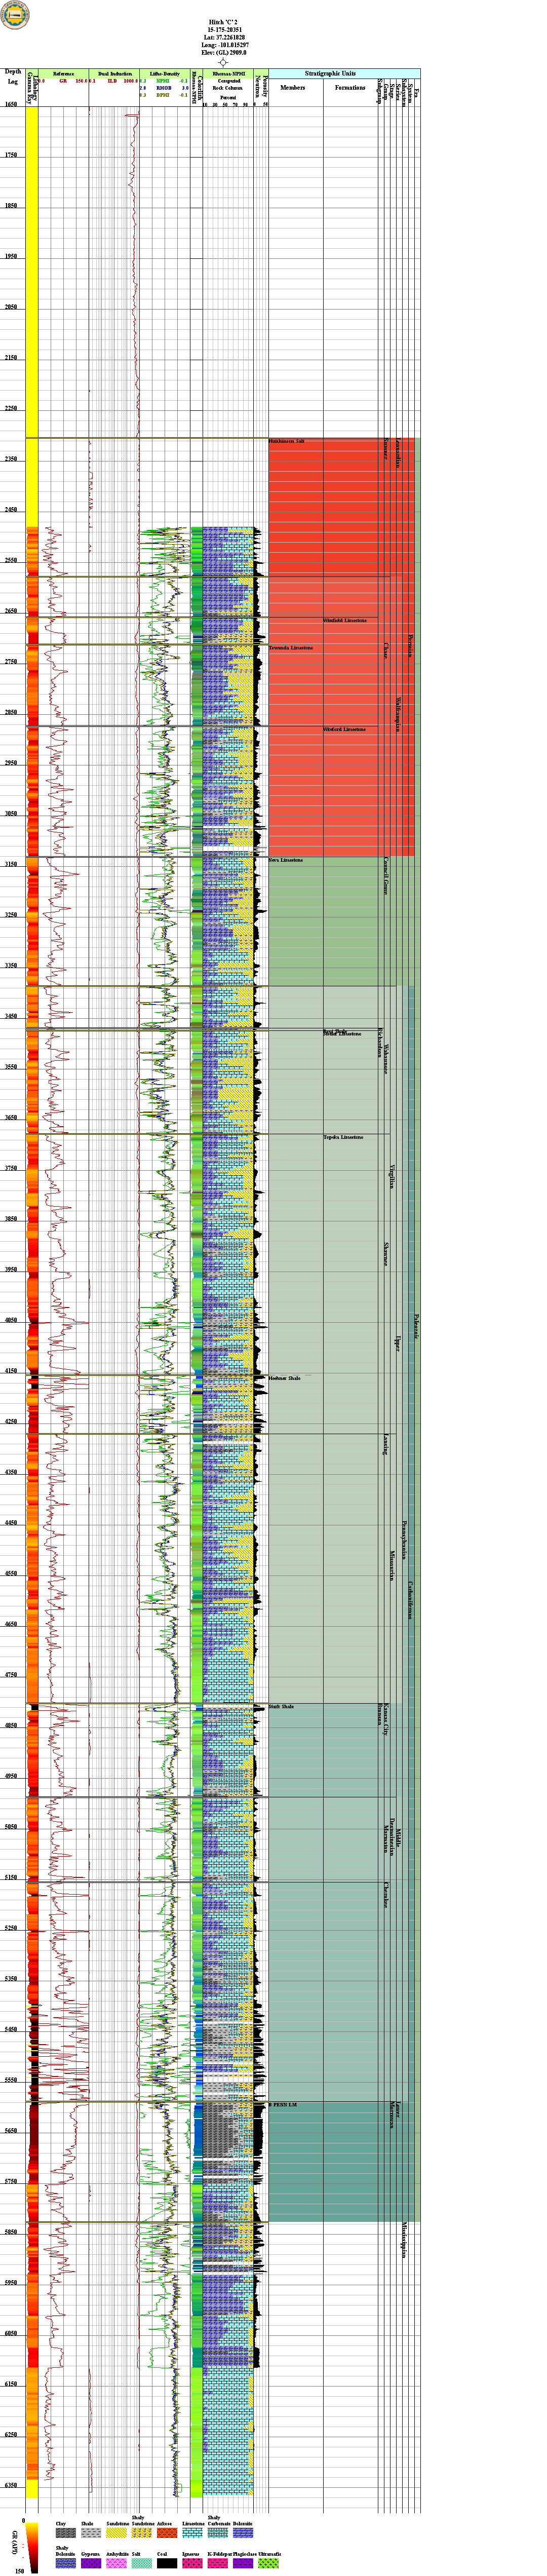This screenshot has width=547, height=2576.
Task: Click the Hutchinson Salt member label
Action: [x=287, y=441]
